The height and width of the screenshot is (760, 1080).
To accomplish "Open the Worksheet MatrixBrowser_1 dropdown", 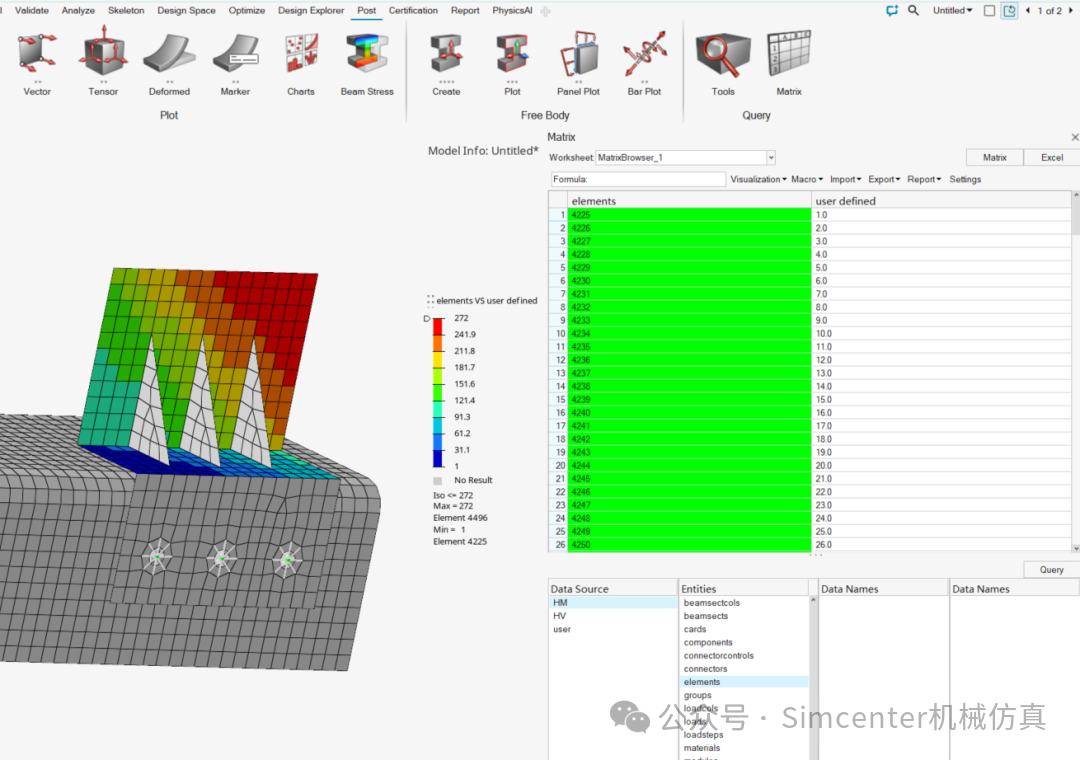I will coord(770,157).
